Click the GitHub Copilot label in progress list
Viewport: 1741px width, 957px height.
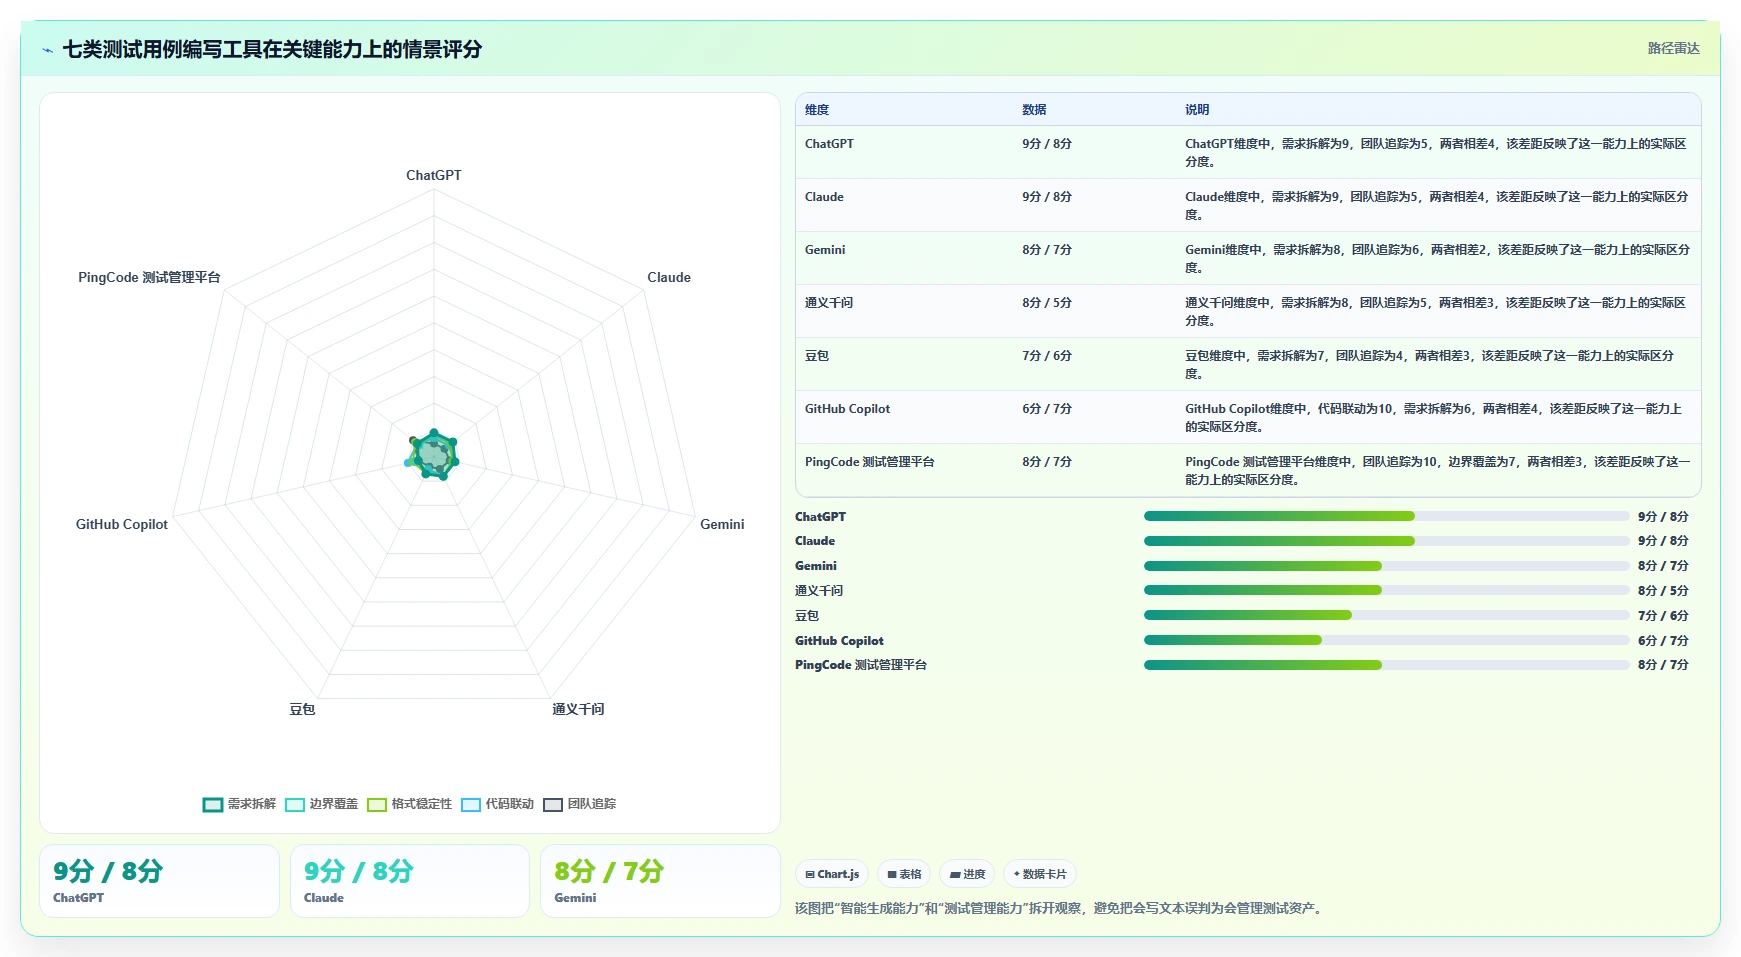pos(839,641)
